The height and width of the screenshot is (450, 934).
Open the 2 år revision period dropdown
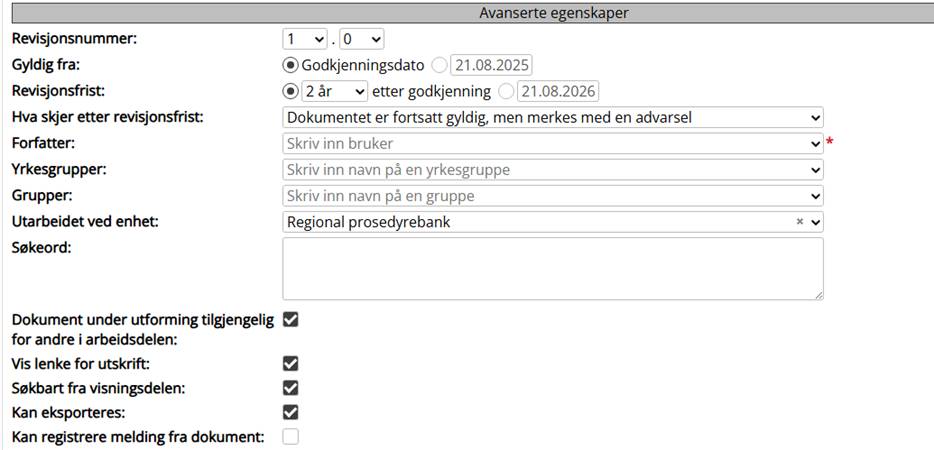click(x=334, y=91)
